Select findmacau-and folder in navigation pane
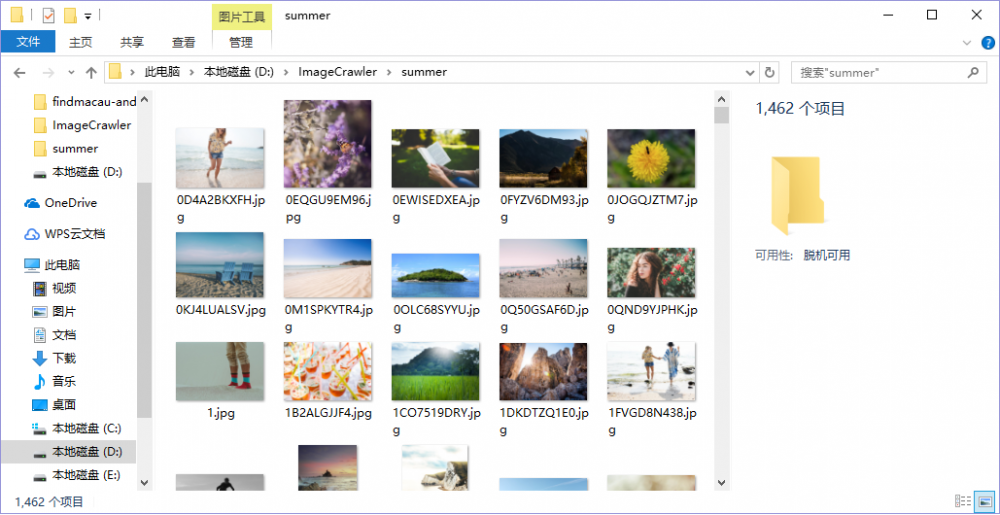 pos(85,102)
